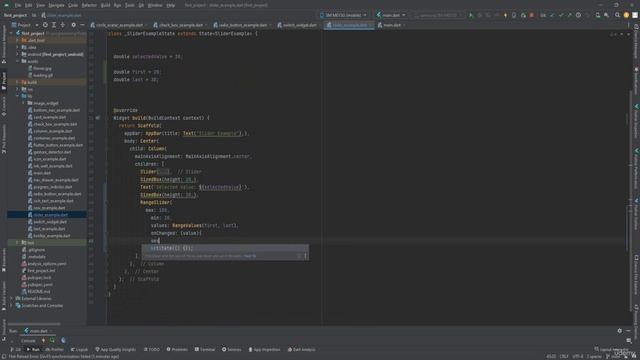The height and width of the screenshot is (360, 640).
Task: Expand the build folder
Action: [x=17, y=82]
